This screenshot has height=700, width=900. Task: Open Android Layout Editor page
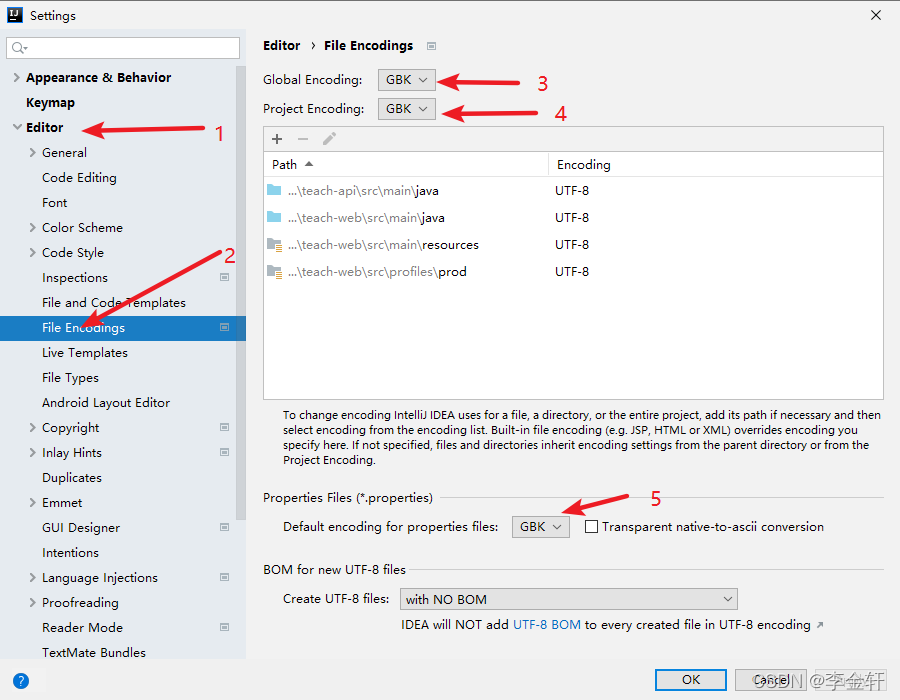coord(106,403)
